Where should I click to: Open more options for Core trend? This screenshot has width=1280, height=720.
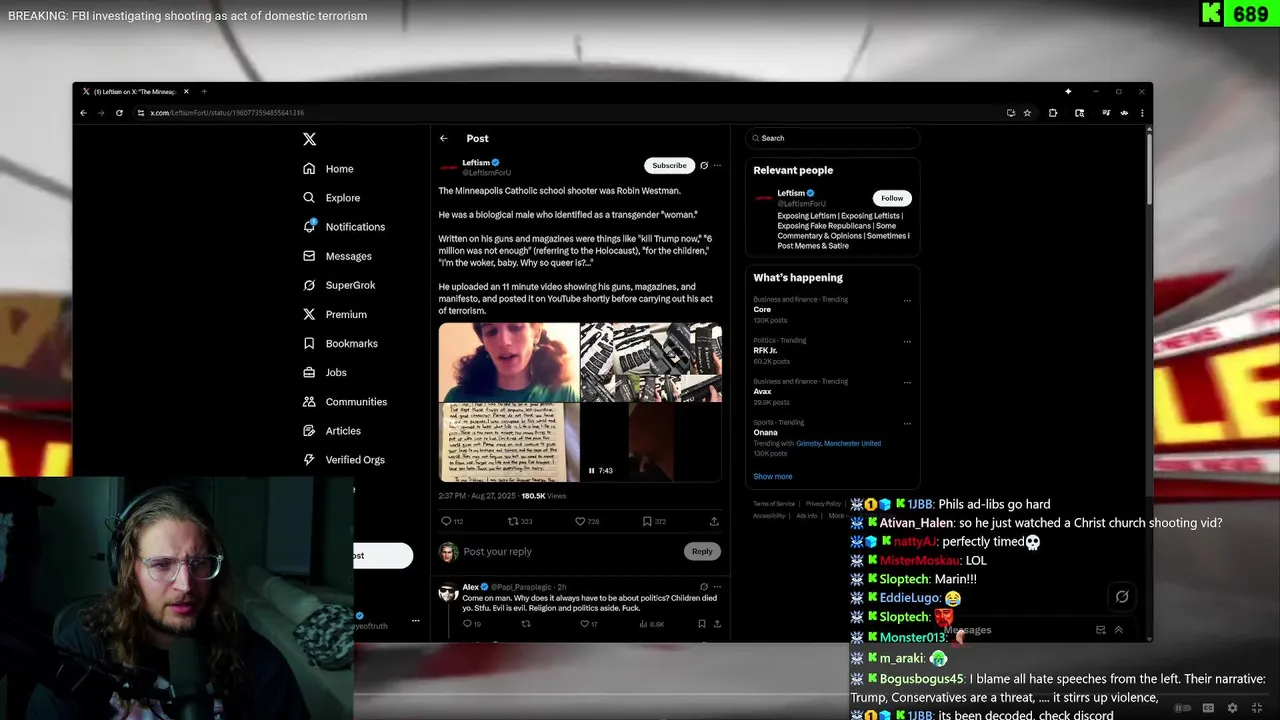pyautogui.click(x=908, y=300)
